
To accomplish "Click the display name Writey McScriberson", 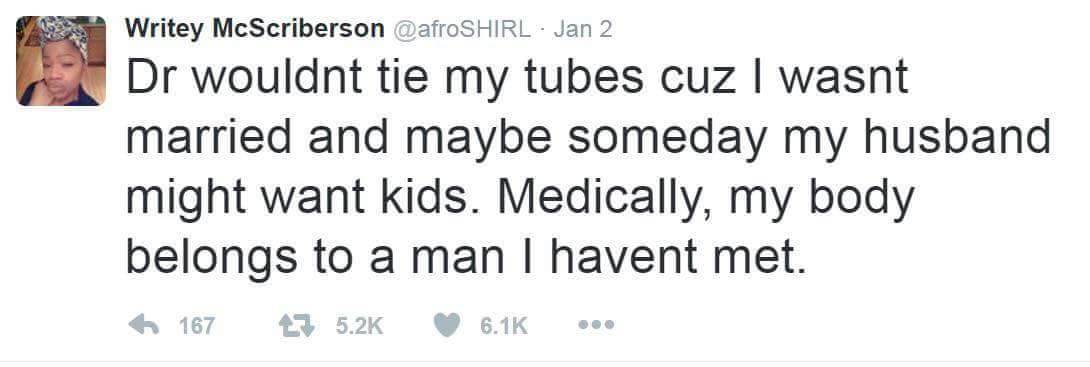I will click(254, 29).
